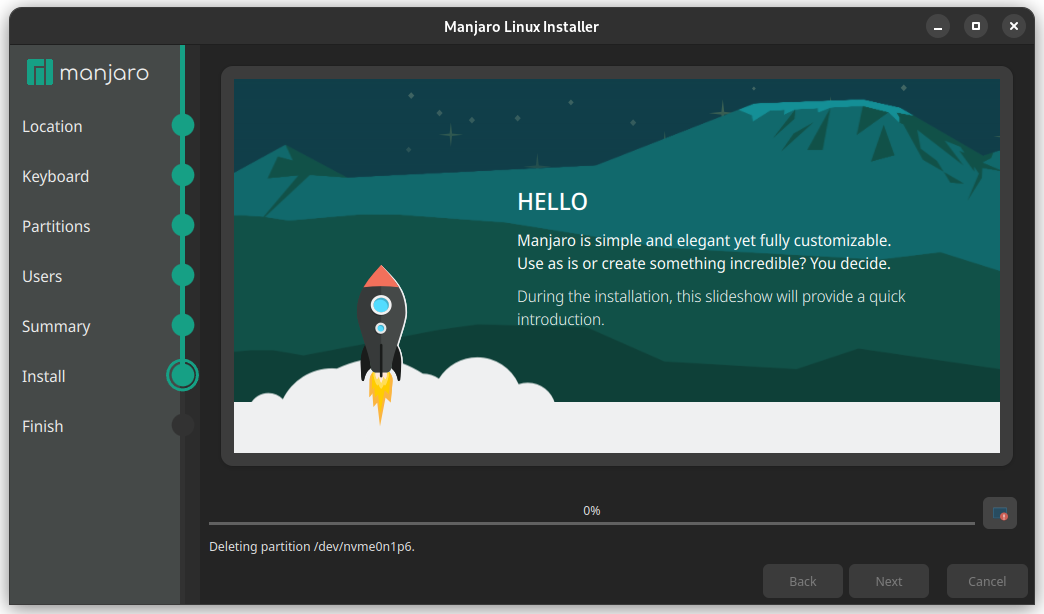Viewport: 1044px width, 614px height.
Task: Select the Keyboard step in sidebar
Action: (x=55, y=176)
